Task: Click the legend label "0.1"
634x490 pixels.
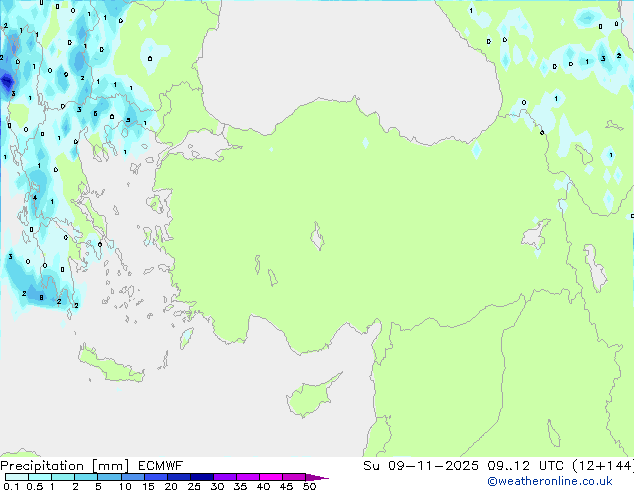Action: 11,486
